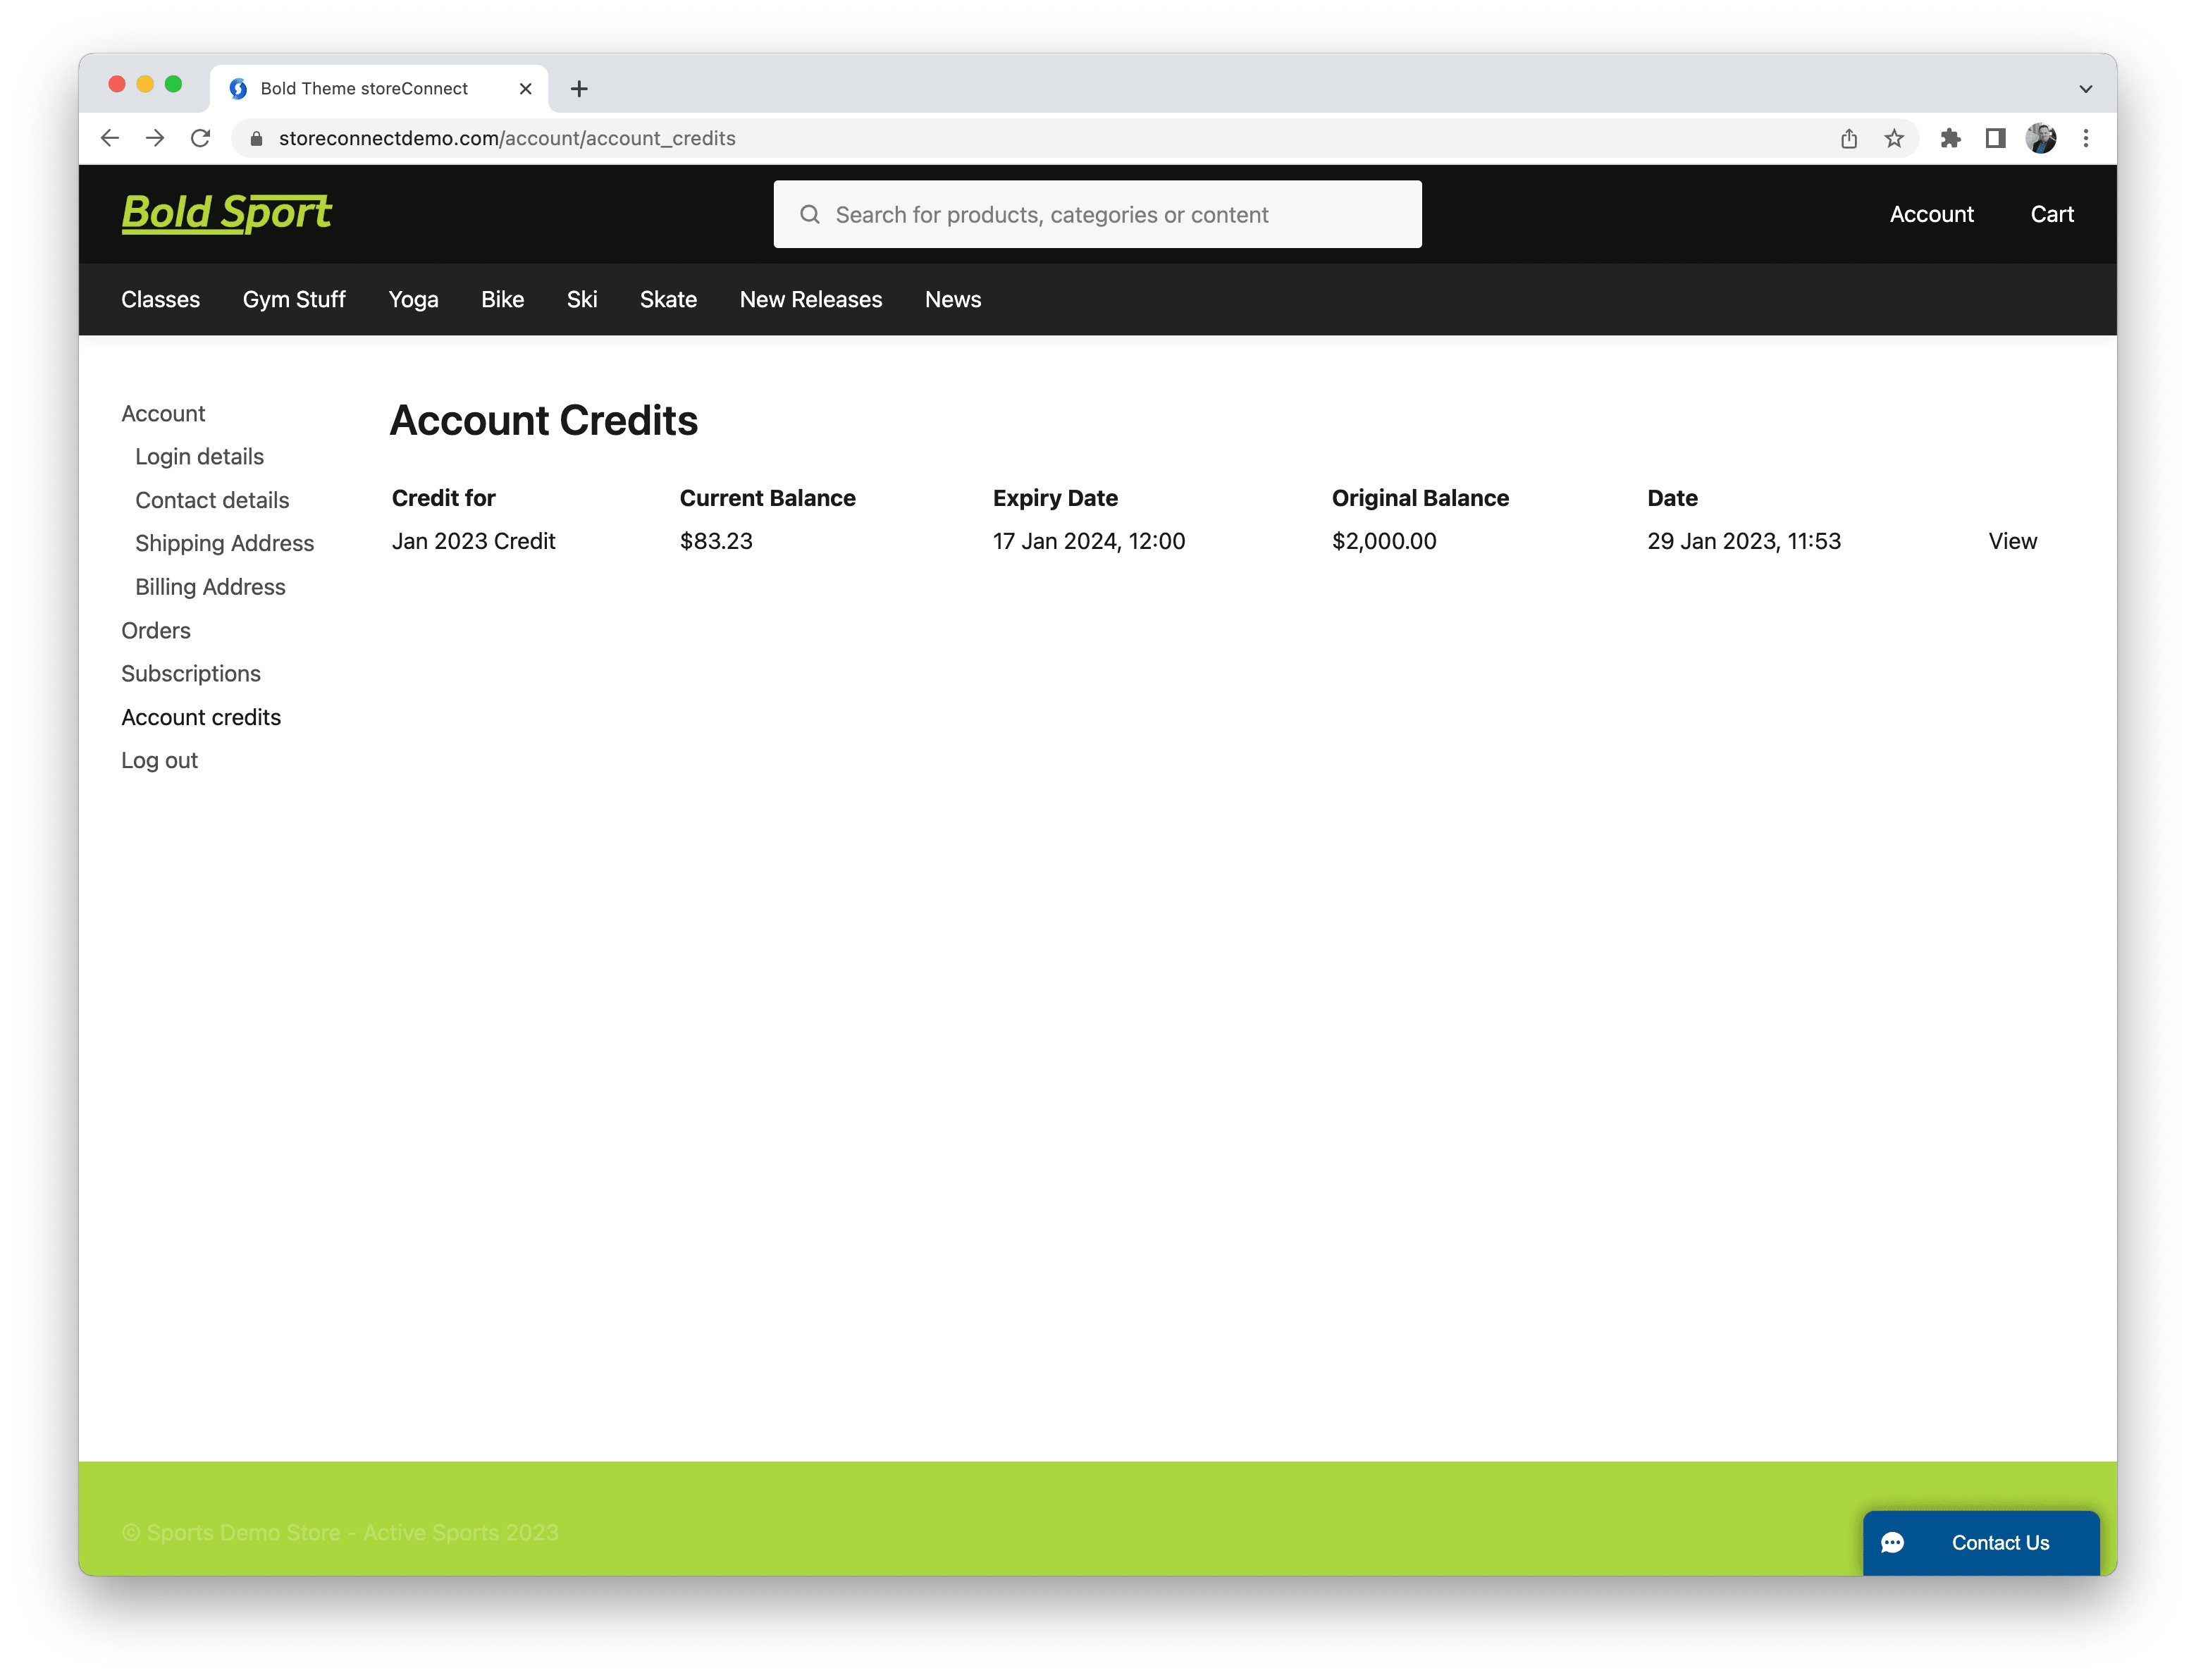Click the browser back arrow
The height and width of the screenshot is (1680, 2196).
109,138
